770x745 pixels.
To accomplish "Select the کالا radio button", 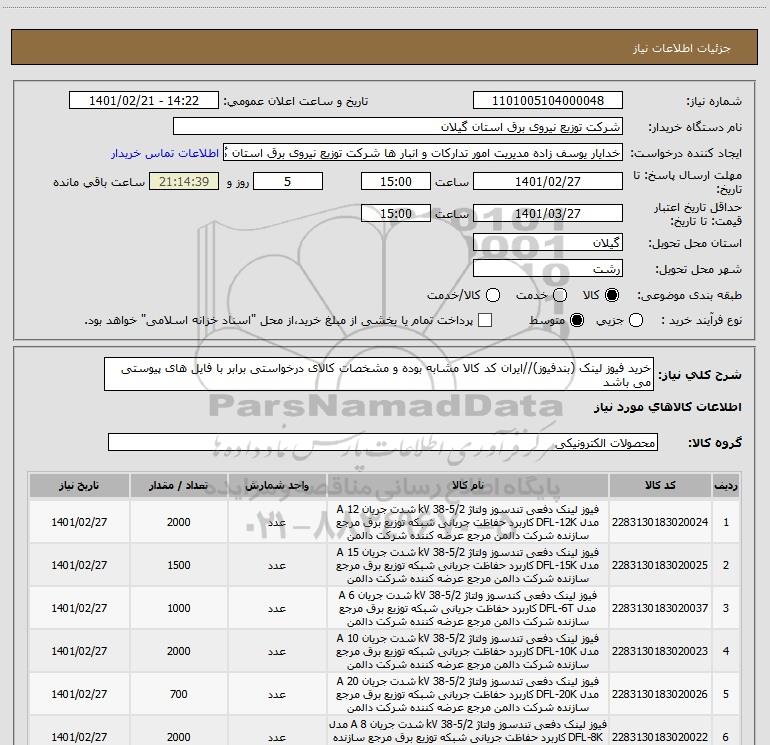I will 612,295.
